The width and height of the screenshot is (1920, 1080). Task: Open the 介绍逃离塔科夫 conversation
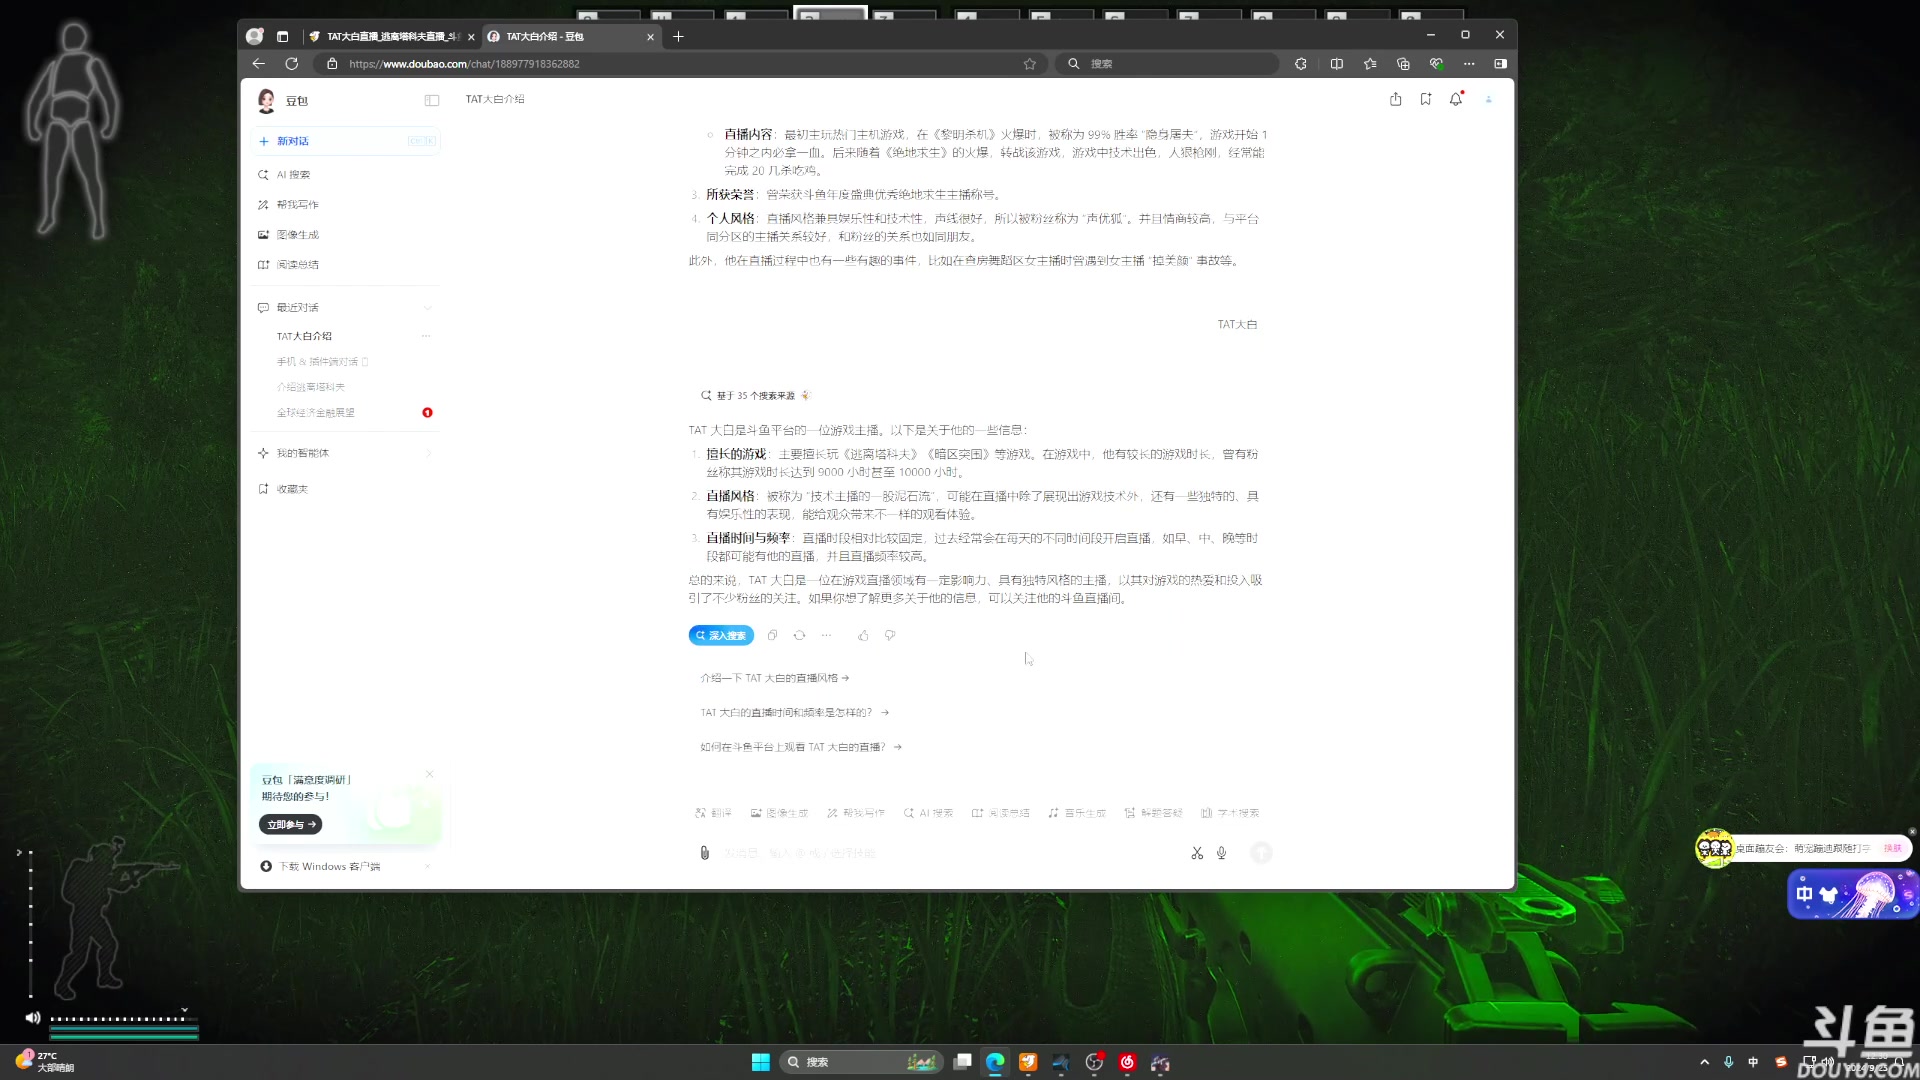click(x=311, y=387)
